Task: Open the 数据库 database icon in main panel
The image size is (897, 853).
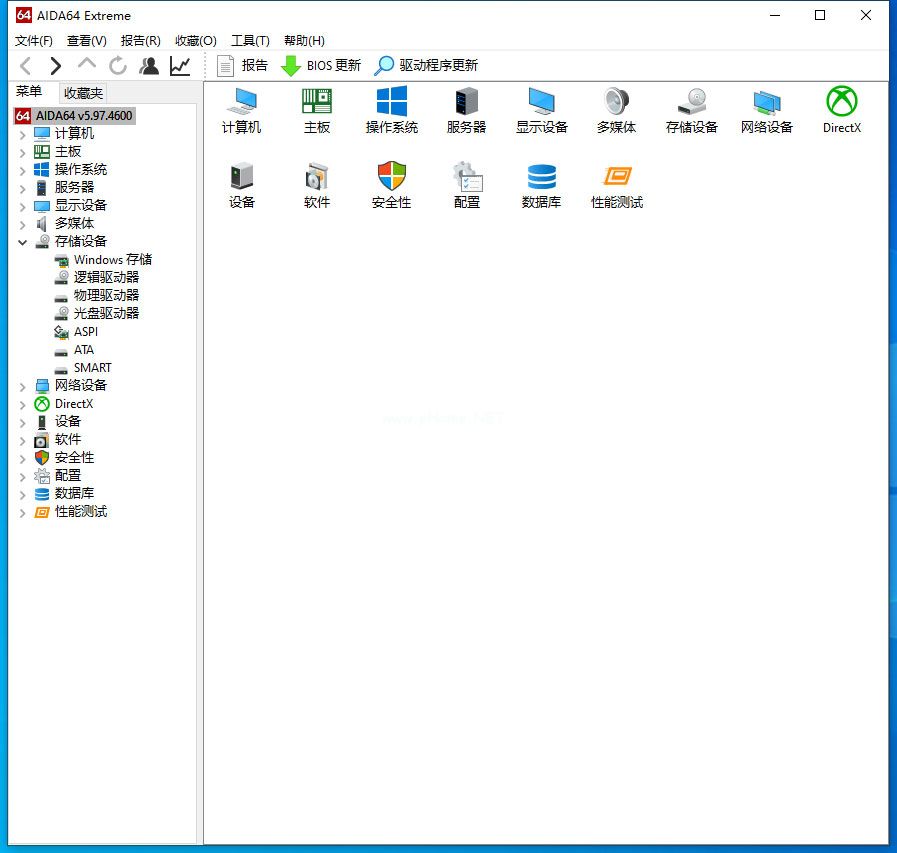Action: pyautogui.click(x=541, y=185)
